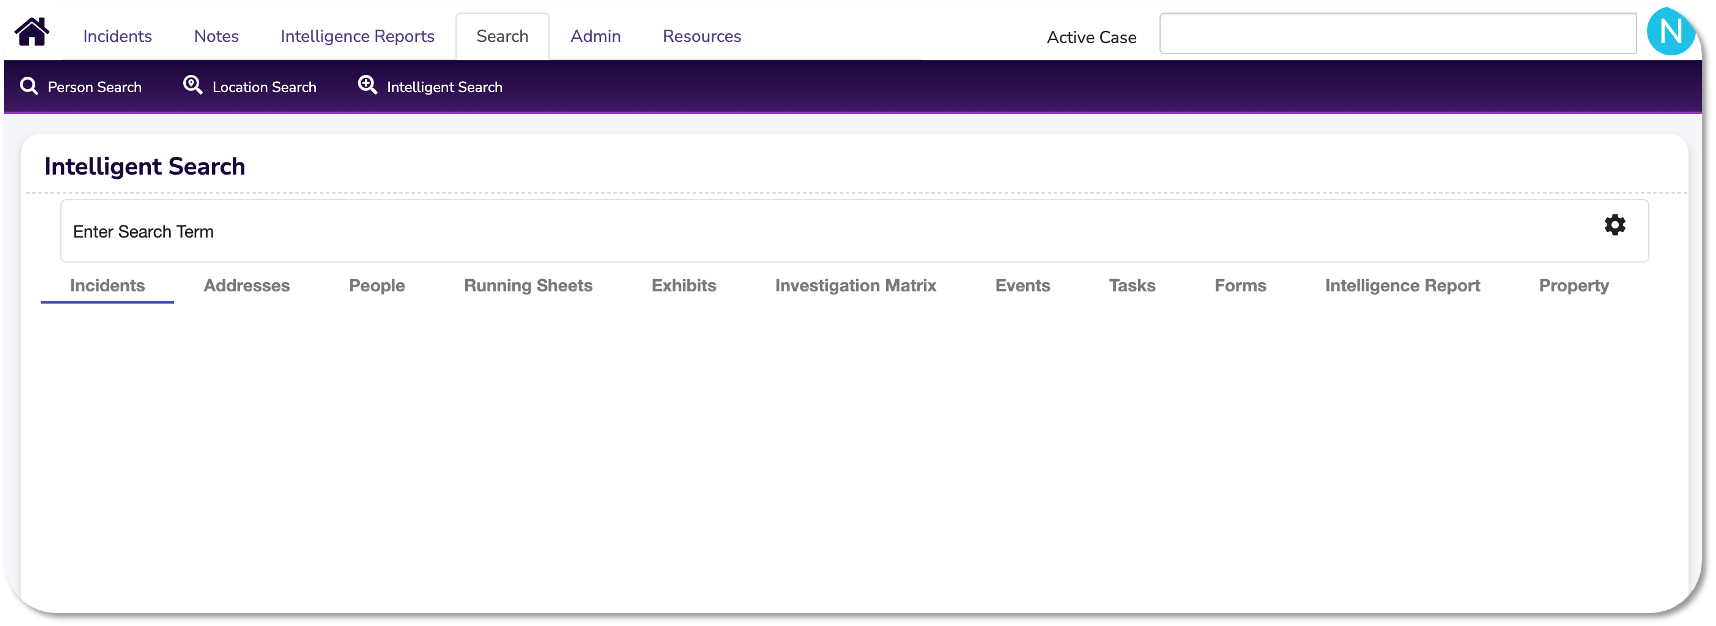
Task: Show the Investigation Matrix tab
Action: coord(855,286)
